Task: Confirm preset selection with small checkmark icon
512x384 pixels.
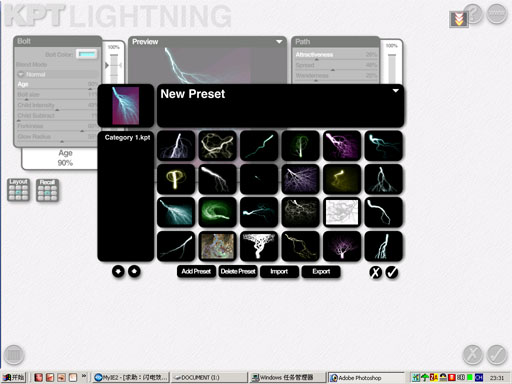Action: click(x=392, y=272)
